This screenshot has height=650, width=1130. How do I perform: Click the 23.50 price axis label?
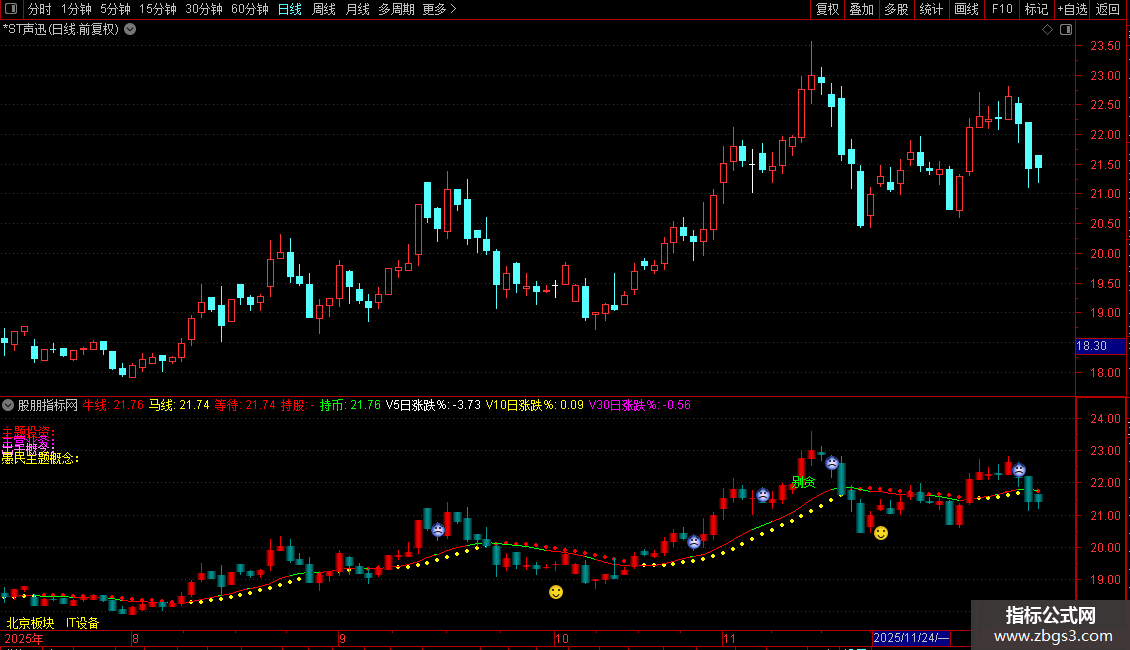click(1105, 45)
